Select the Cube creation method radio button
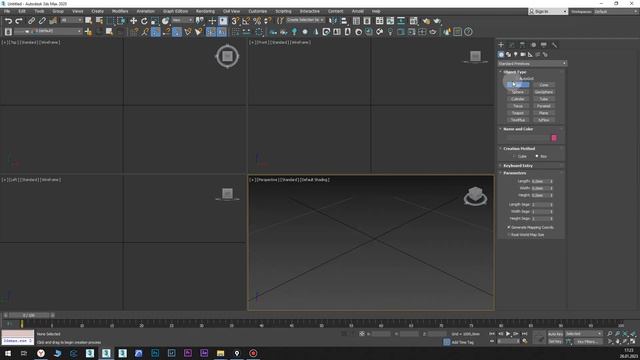Screen dimensions: 640x360 pos(514,156)
